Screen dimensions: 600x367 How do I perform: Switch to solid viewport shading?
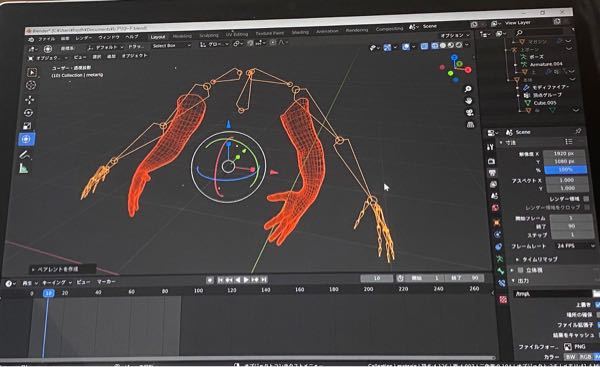coord(443,45)
